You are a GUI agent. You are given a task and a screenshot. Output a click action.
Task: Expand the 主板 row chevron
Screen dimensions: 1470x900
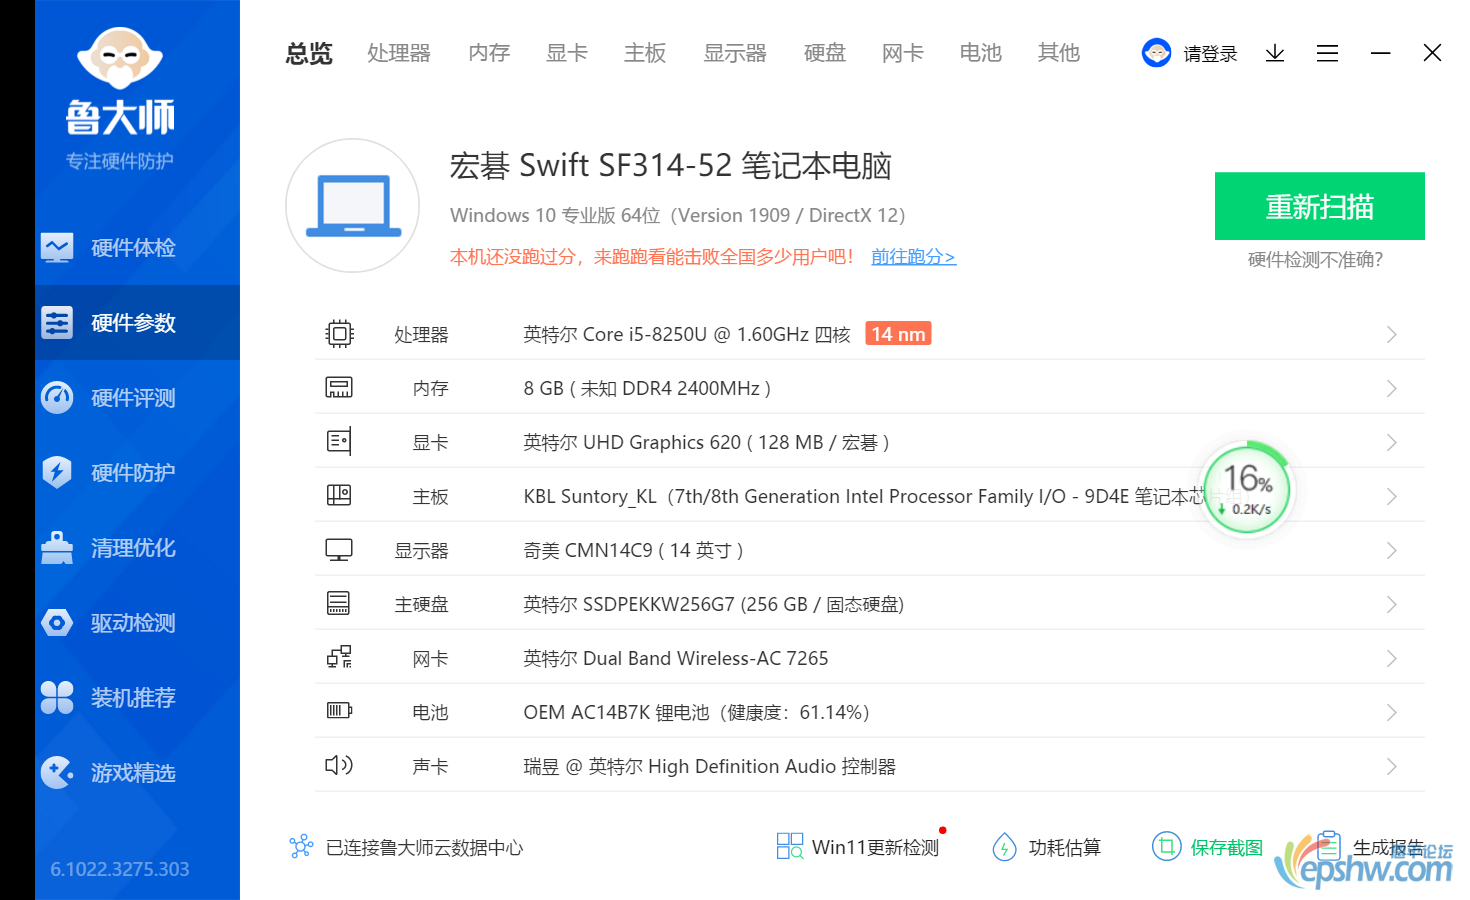pyautogui.click(x=1391, y=496)
